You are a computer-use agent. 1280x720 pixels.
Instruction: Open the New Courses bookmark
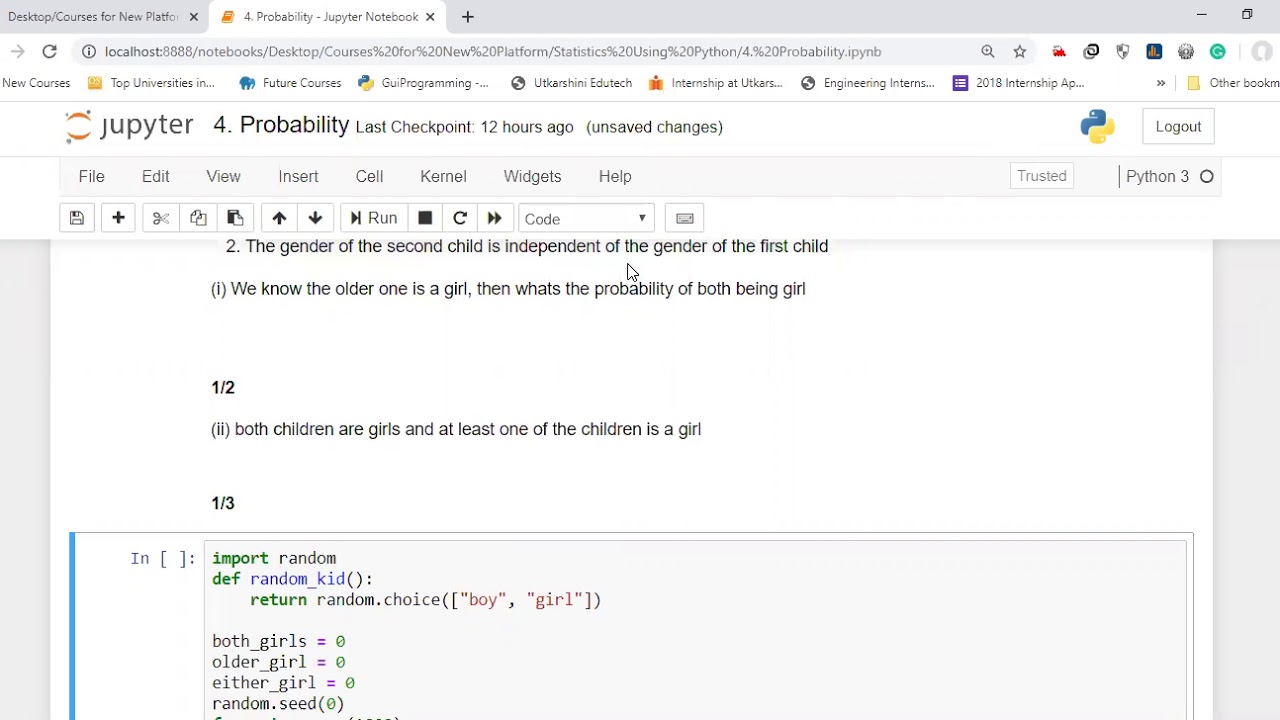point(36,83)
